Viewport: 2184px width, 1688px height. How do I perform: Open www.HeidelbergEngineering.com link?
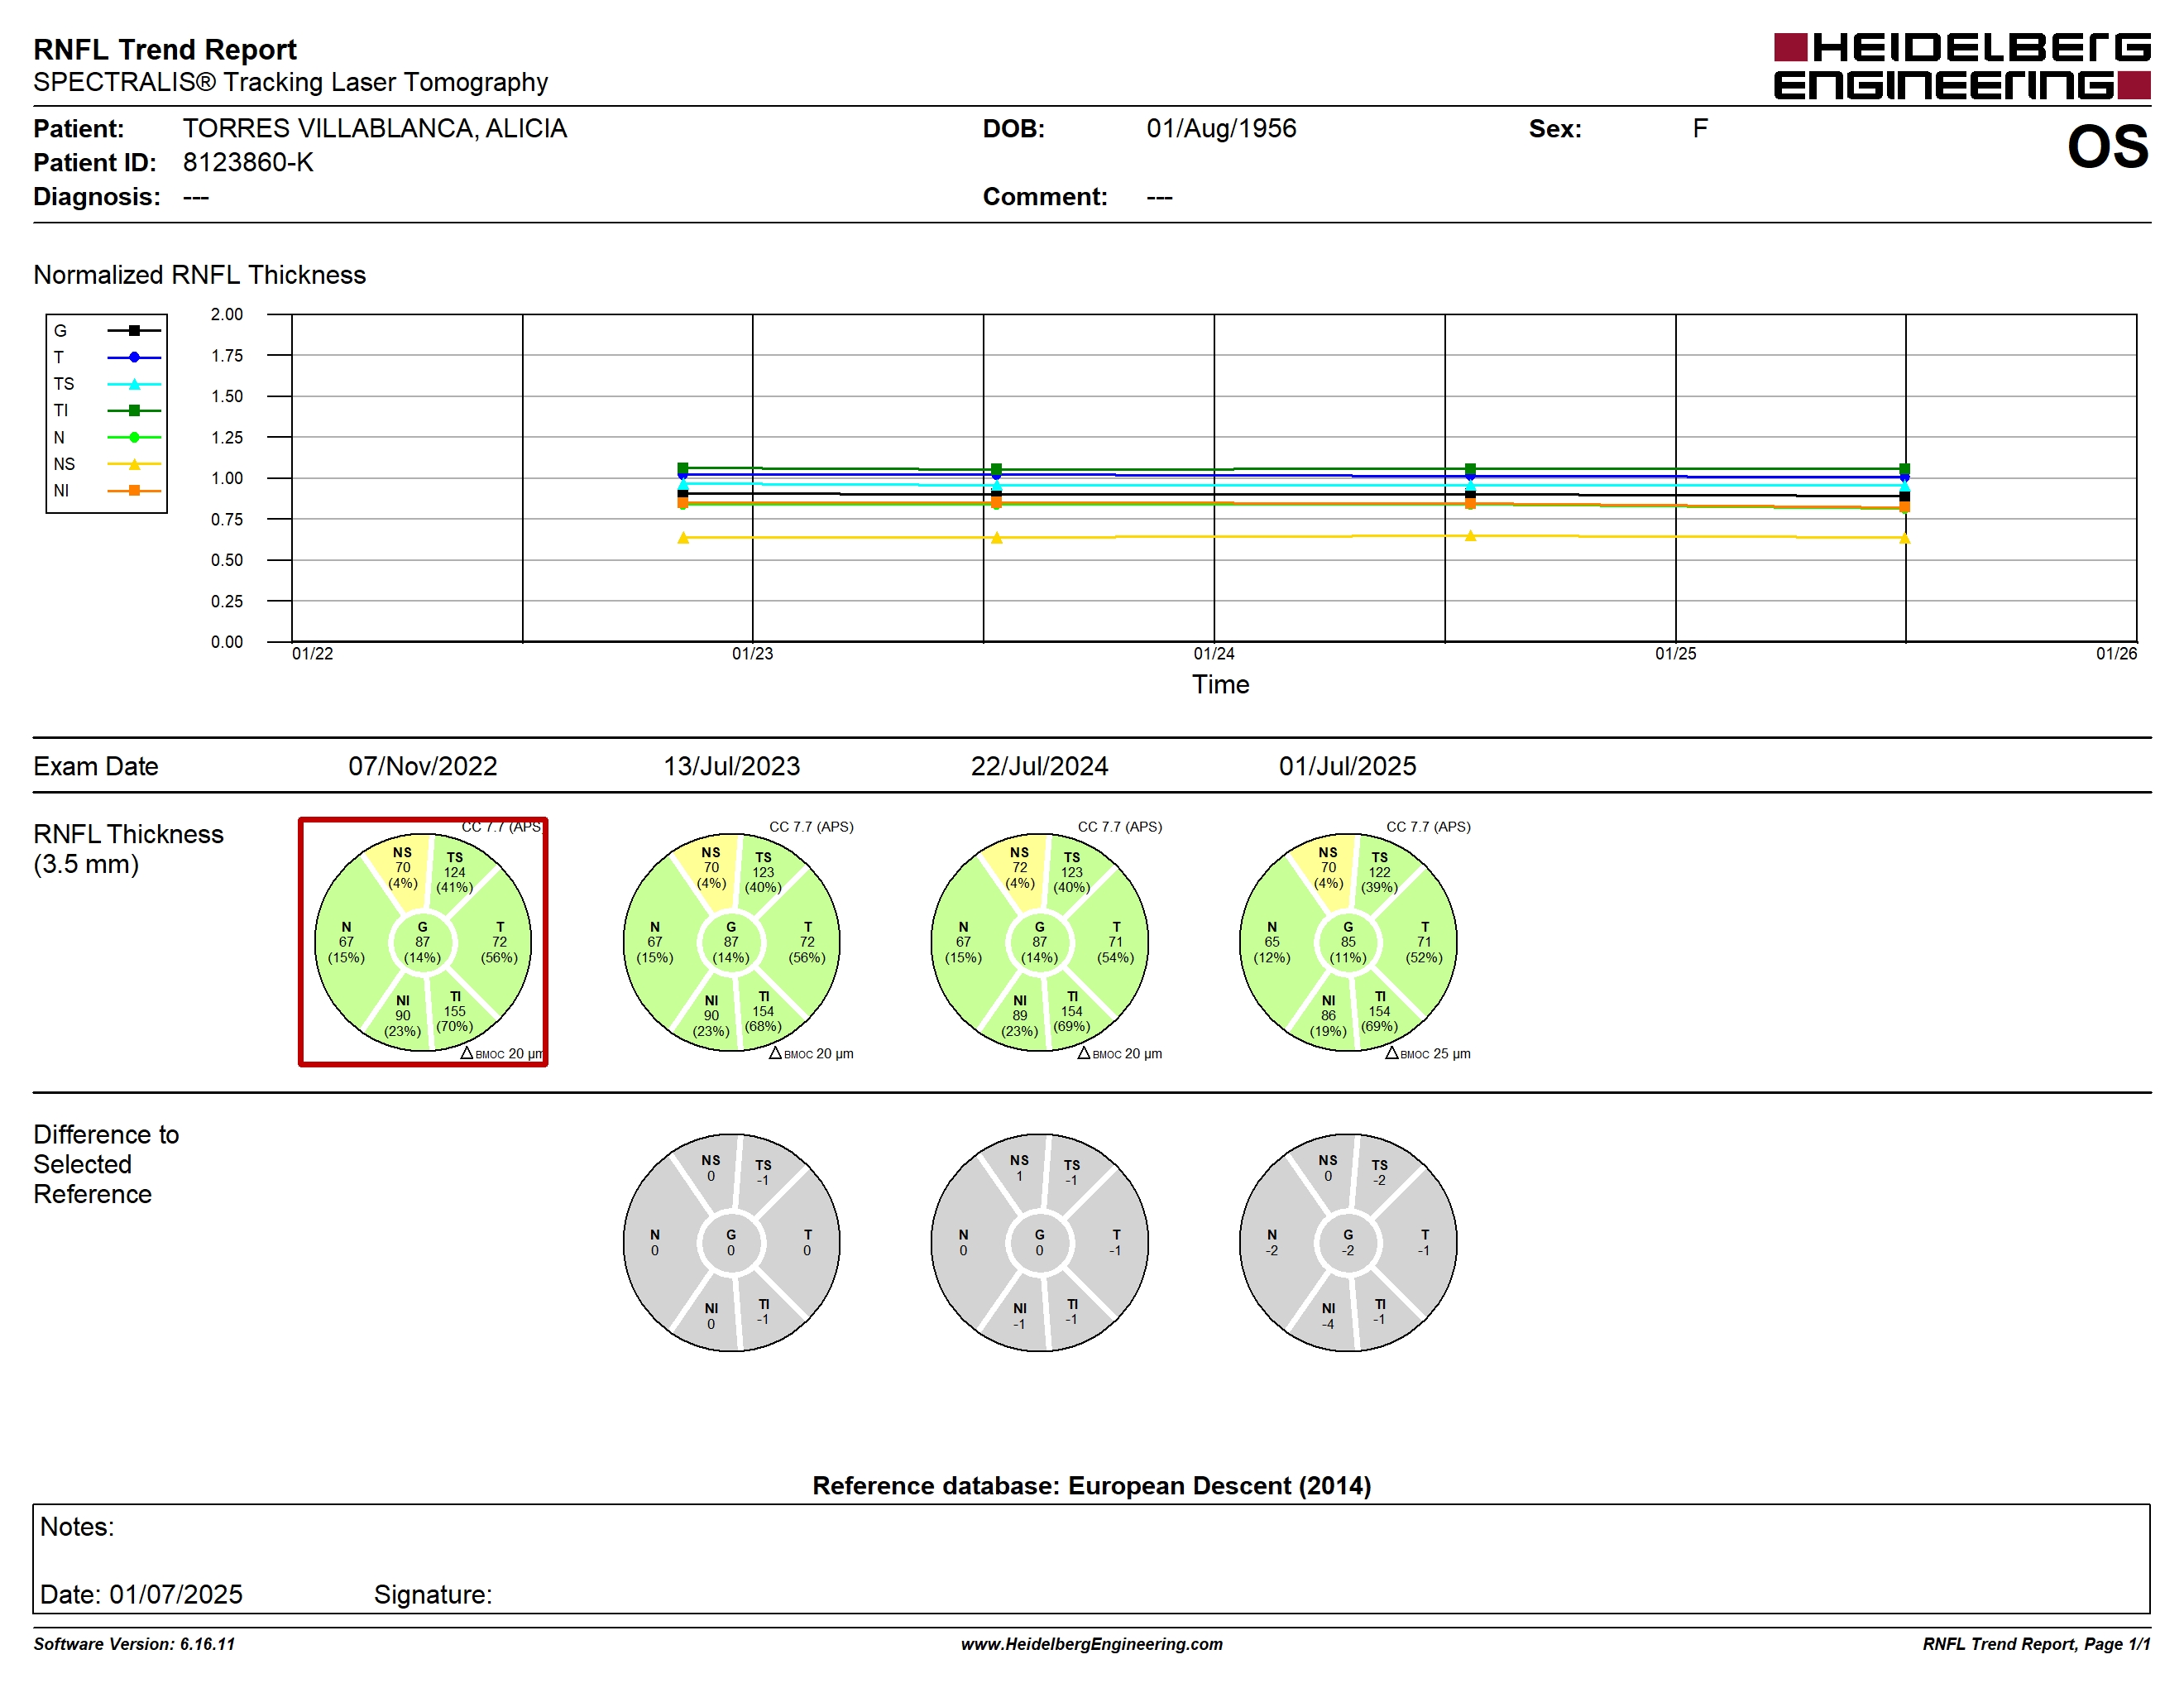tap(1091, 1644)
